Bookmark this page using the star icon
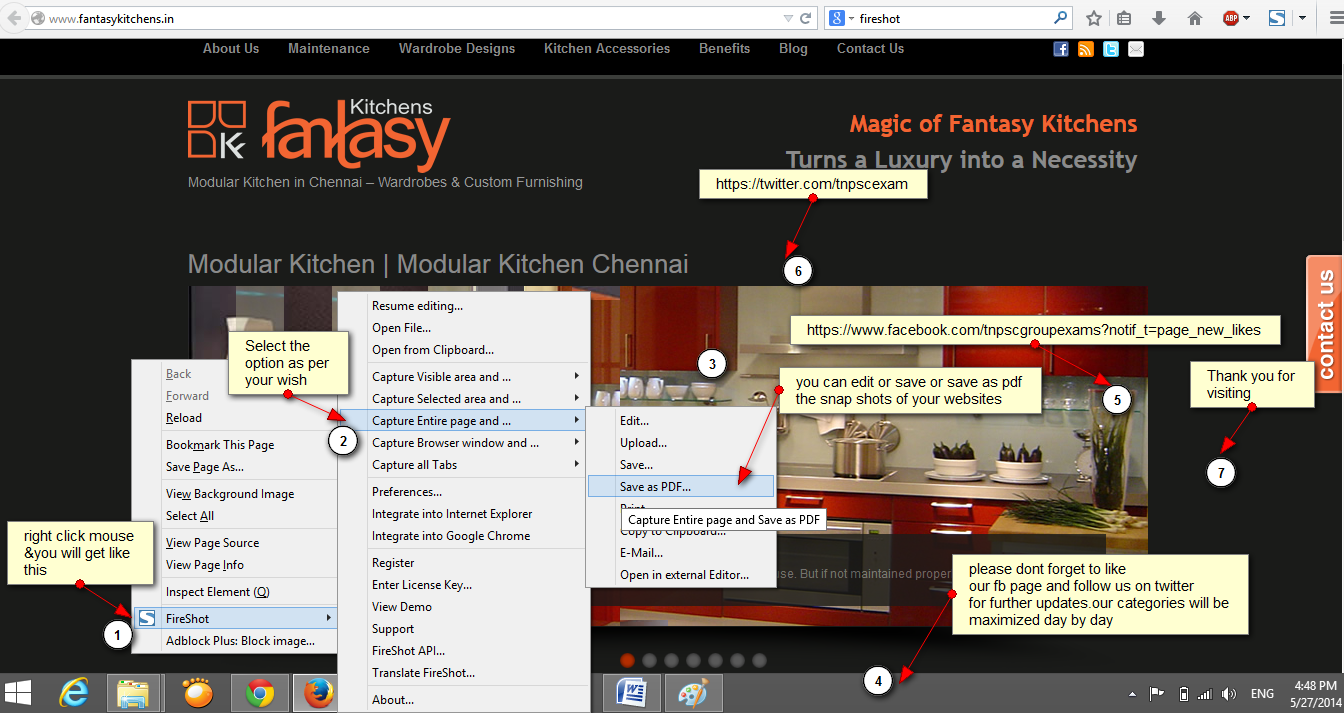Screen dimensions: 1344x713 1093,17
